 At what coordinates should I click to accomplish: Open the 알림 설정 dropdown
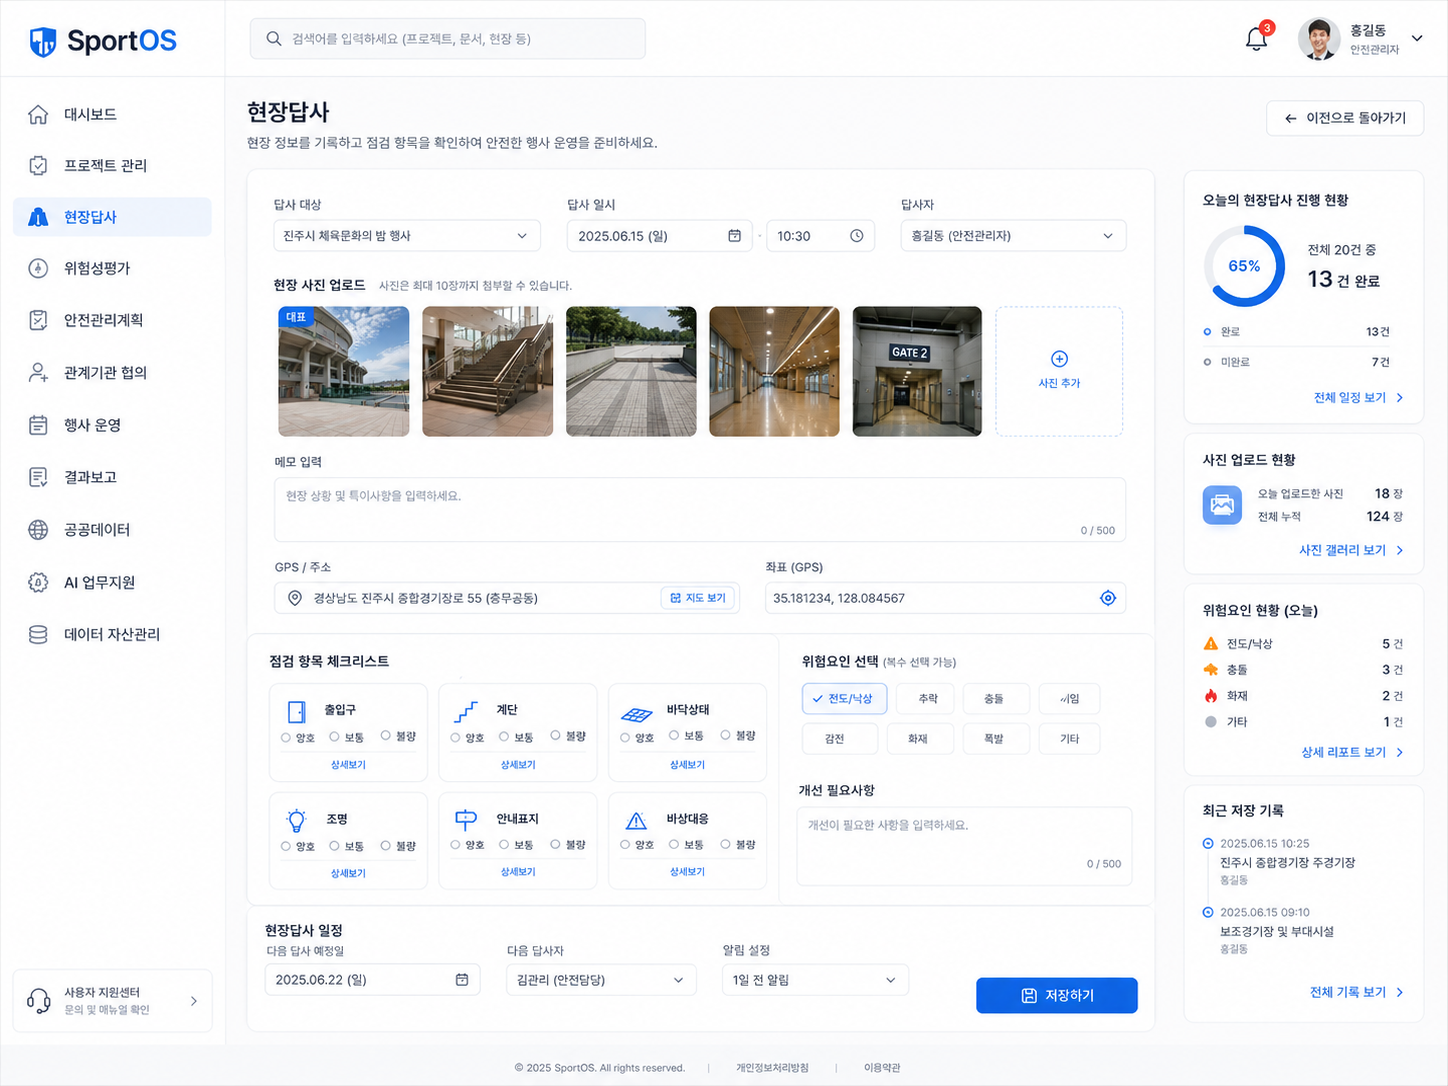tap(815, 980)
